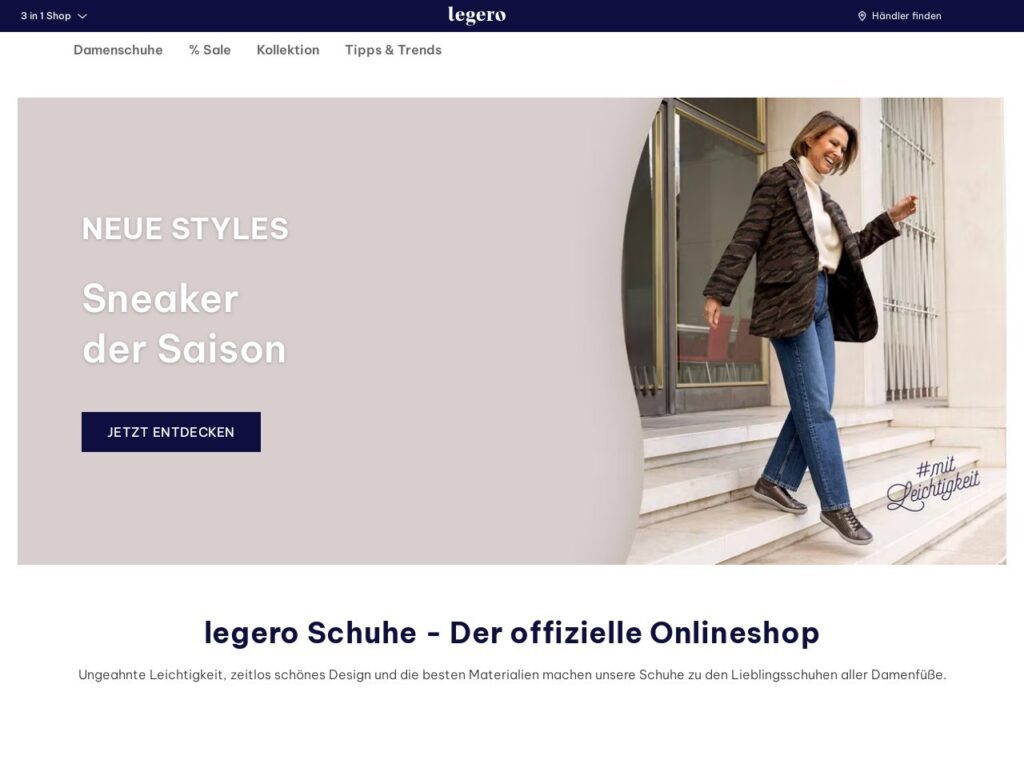
Task: Click the NEUE STYLES banner heading
Action: click(185, 229)
